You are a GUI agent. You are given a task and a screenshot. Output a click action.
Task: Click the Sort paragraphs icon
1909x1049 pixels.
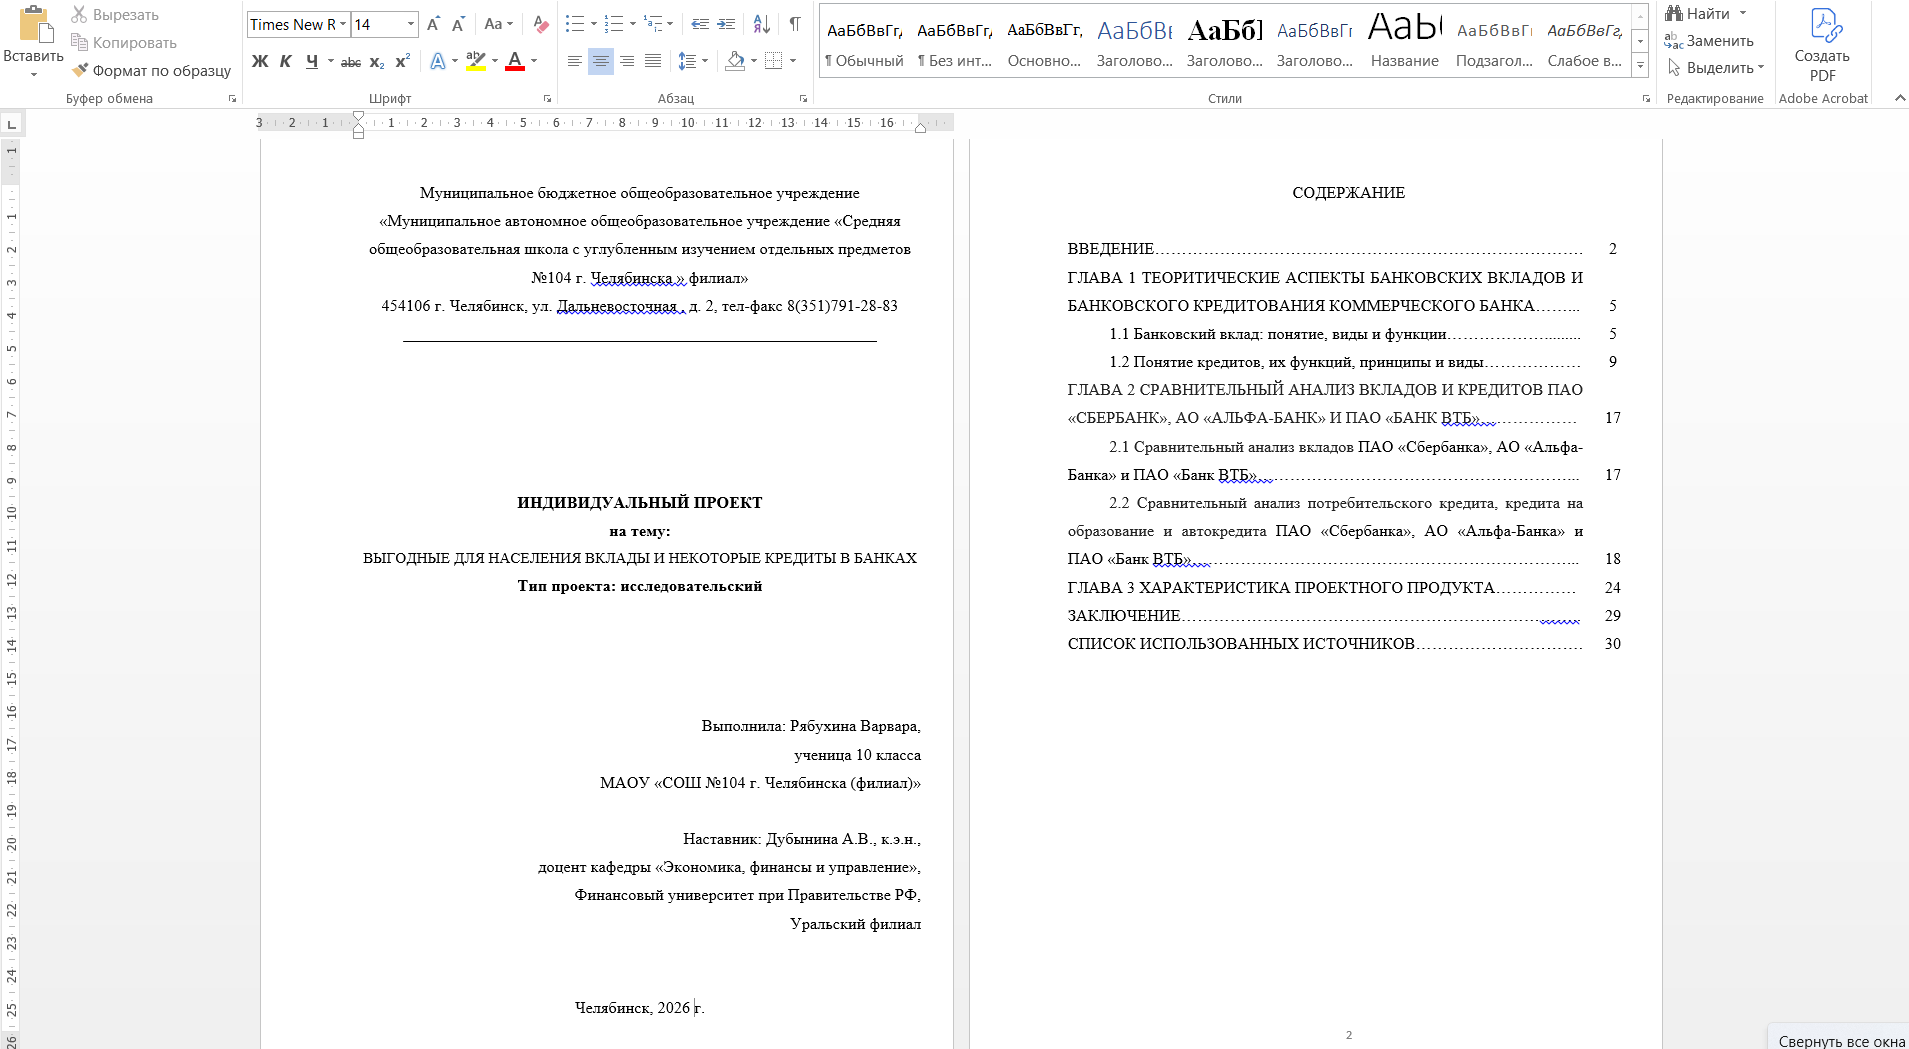pos(761,24)
